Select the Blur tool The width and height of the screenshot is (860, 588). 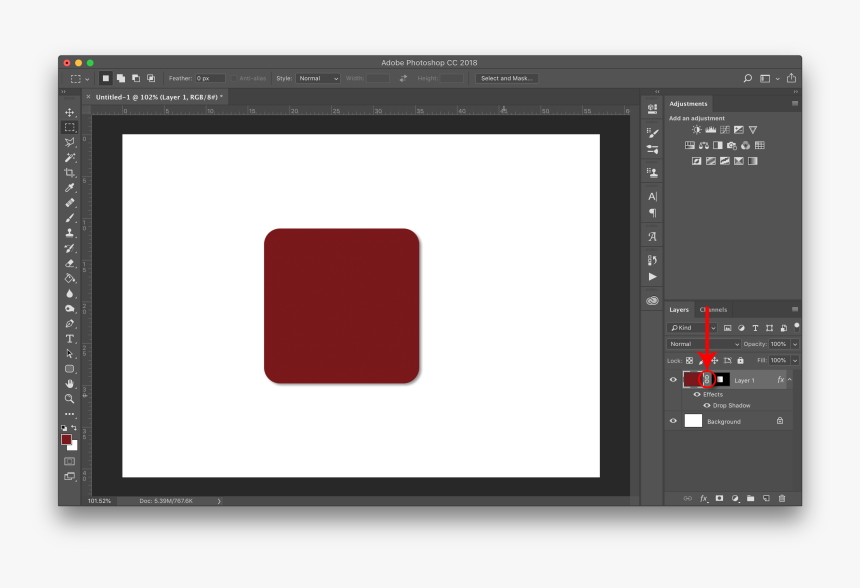[70, 293]
